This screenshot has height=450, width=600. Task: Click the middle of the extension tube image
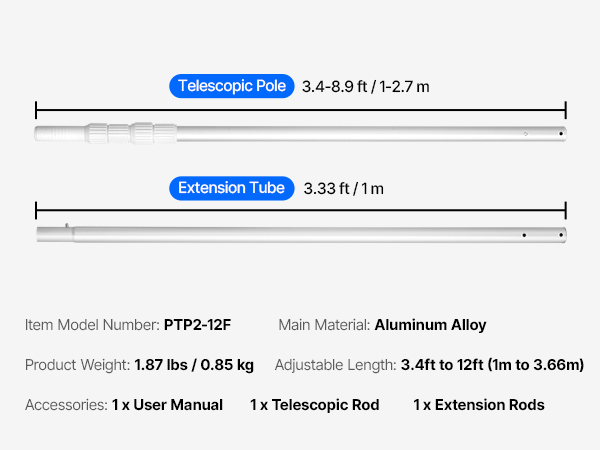point(300,235)
